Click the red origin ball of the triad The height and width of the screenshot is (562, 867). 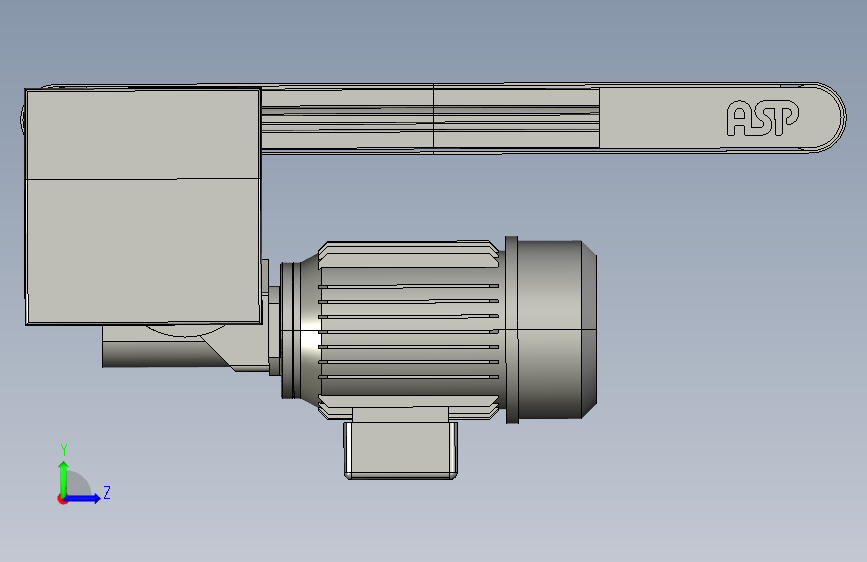pos(62,499)
